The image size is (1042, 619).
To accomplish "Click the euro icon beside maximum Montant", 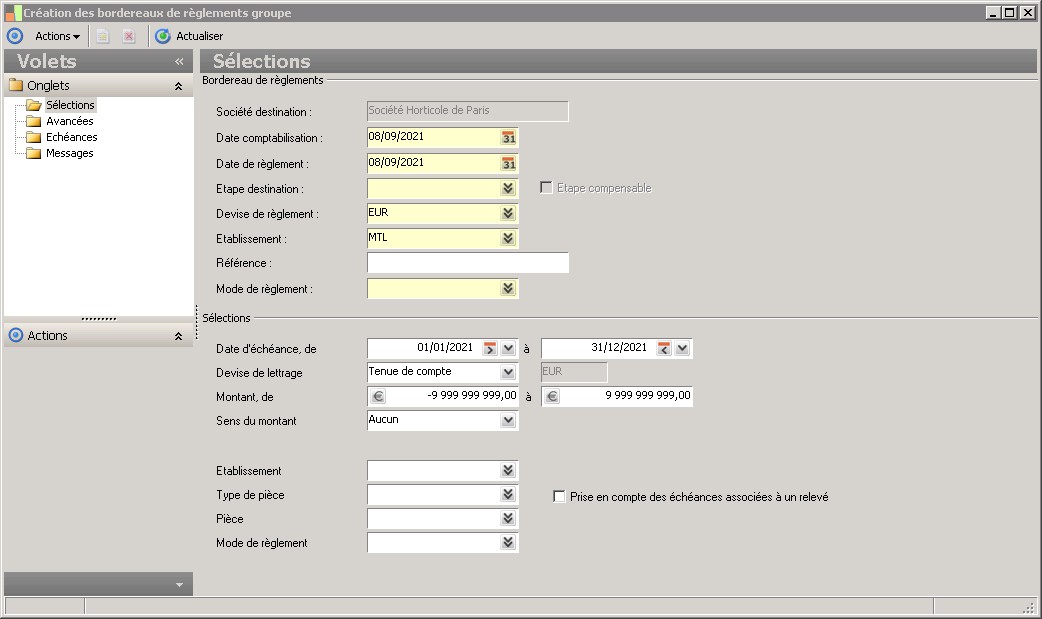I will 552,396.
